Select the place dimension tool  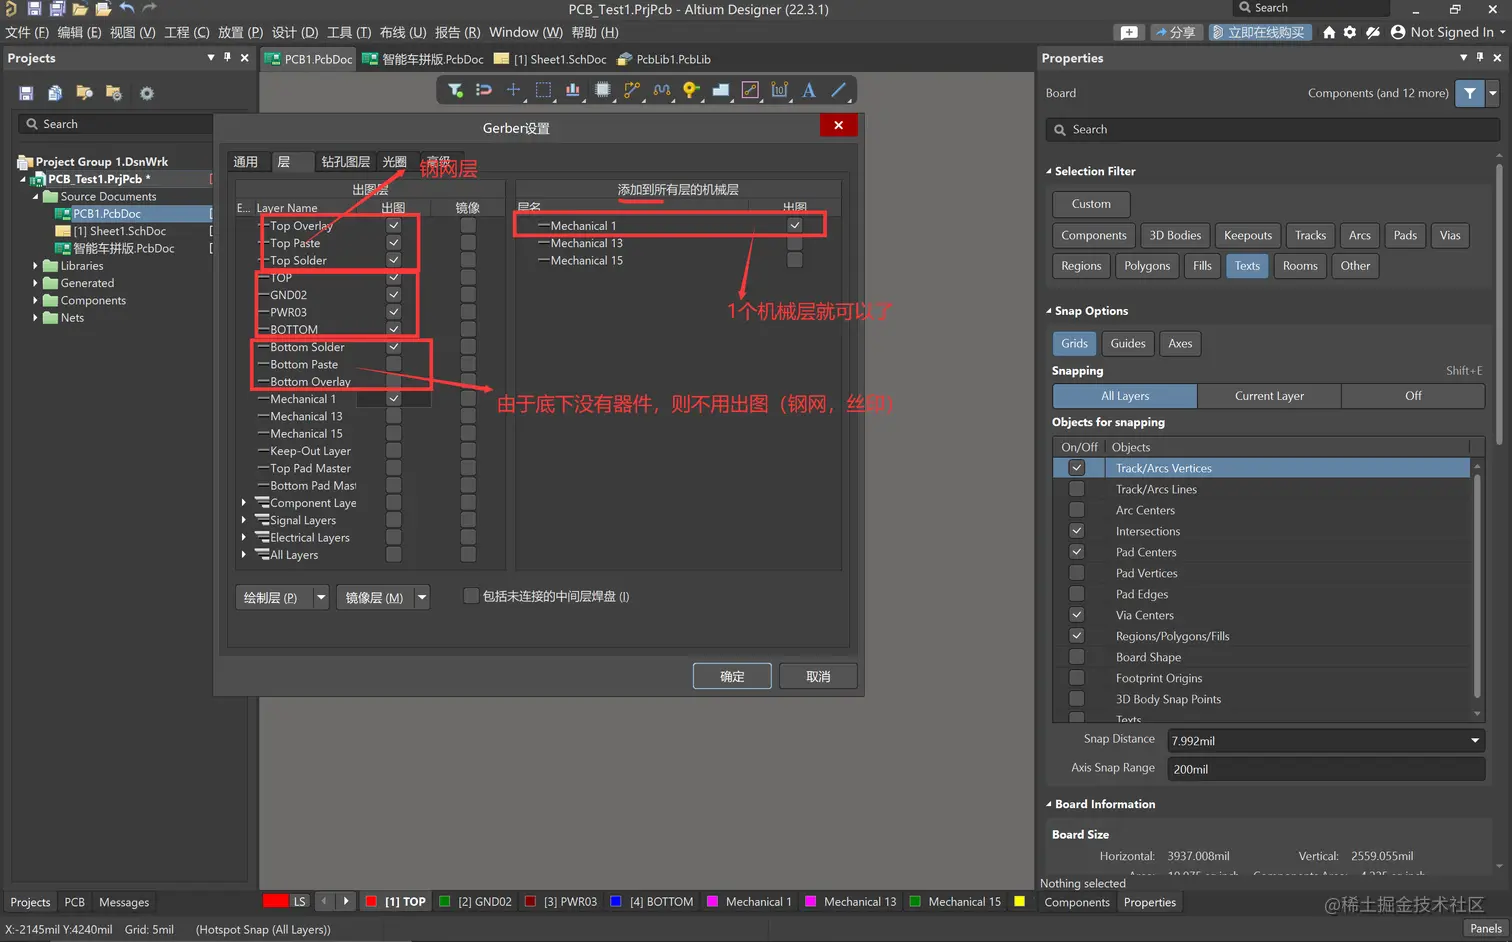779,90
